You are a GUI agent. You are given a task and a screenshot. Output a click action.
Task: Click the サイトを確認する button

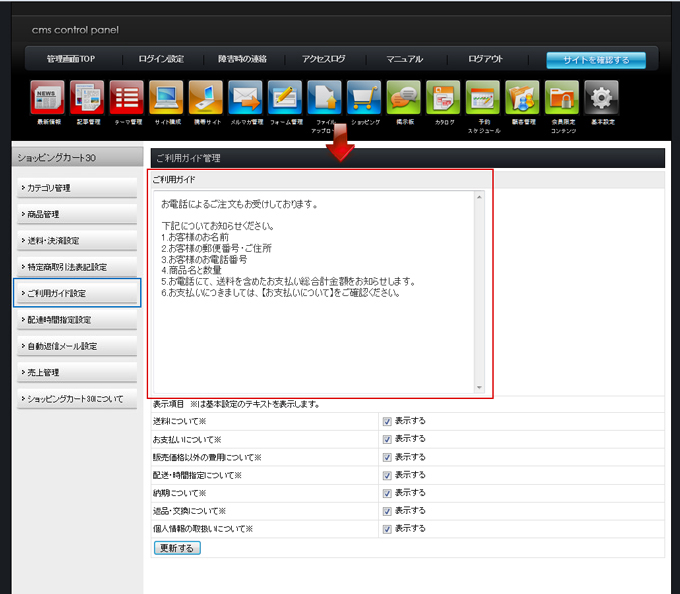[595, 60]
